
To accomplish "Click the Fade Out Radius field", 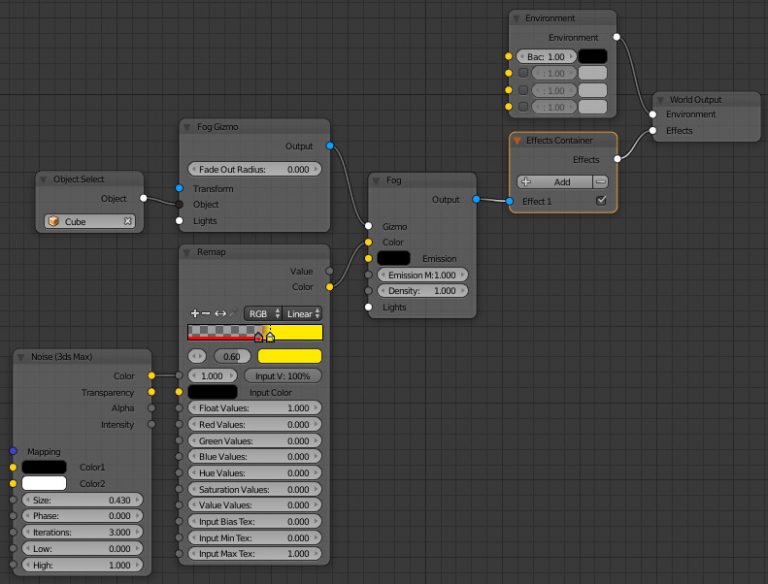I will pyautogui.click(x=255, y=169).
